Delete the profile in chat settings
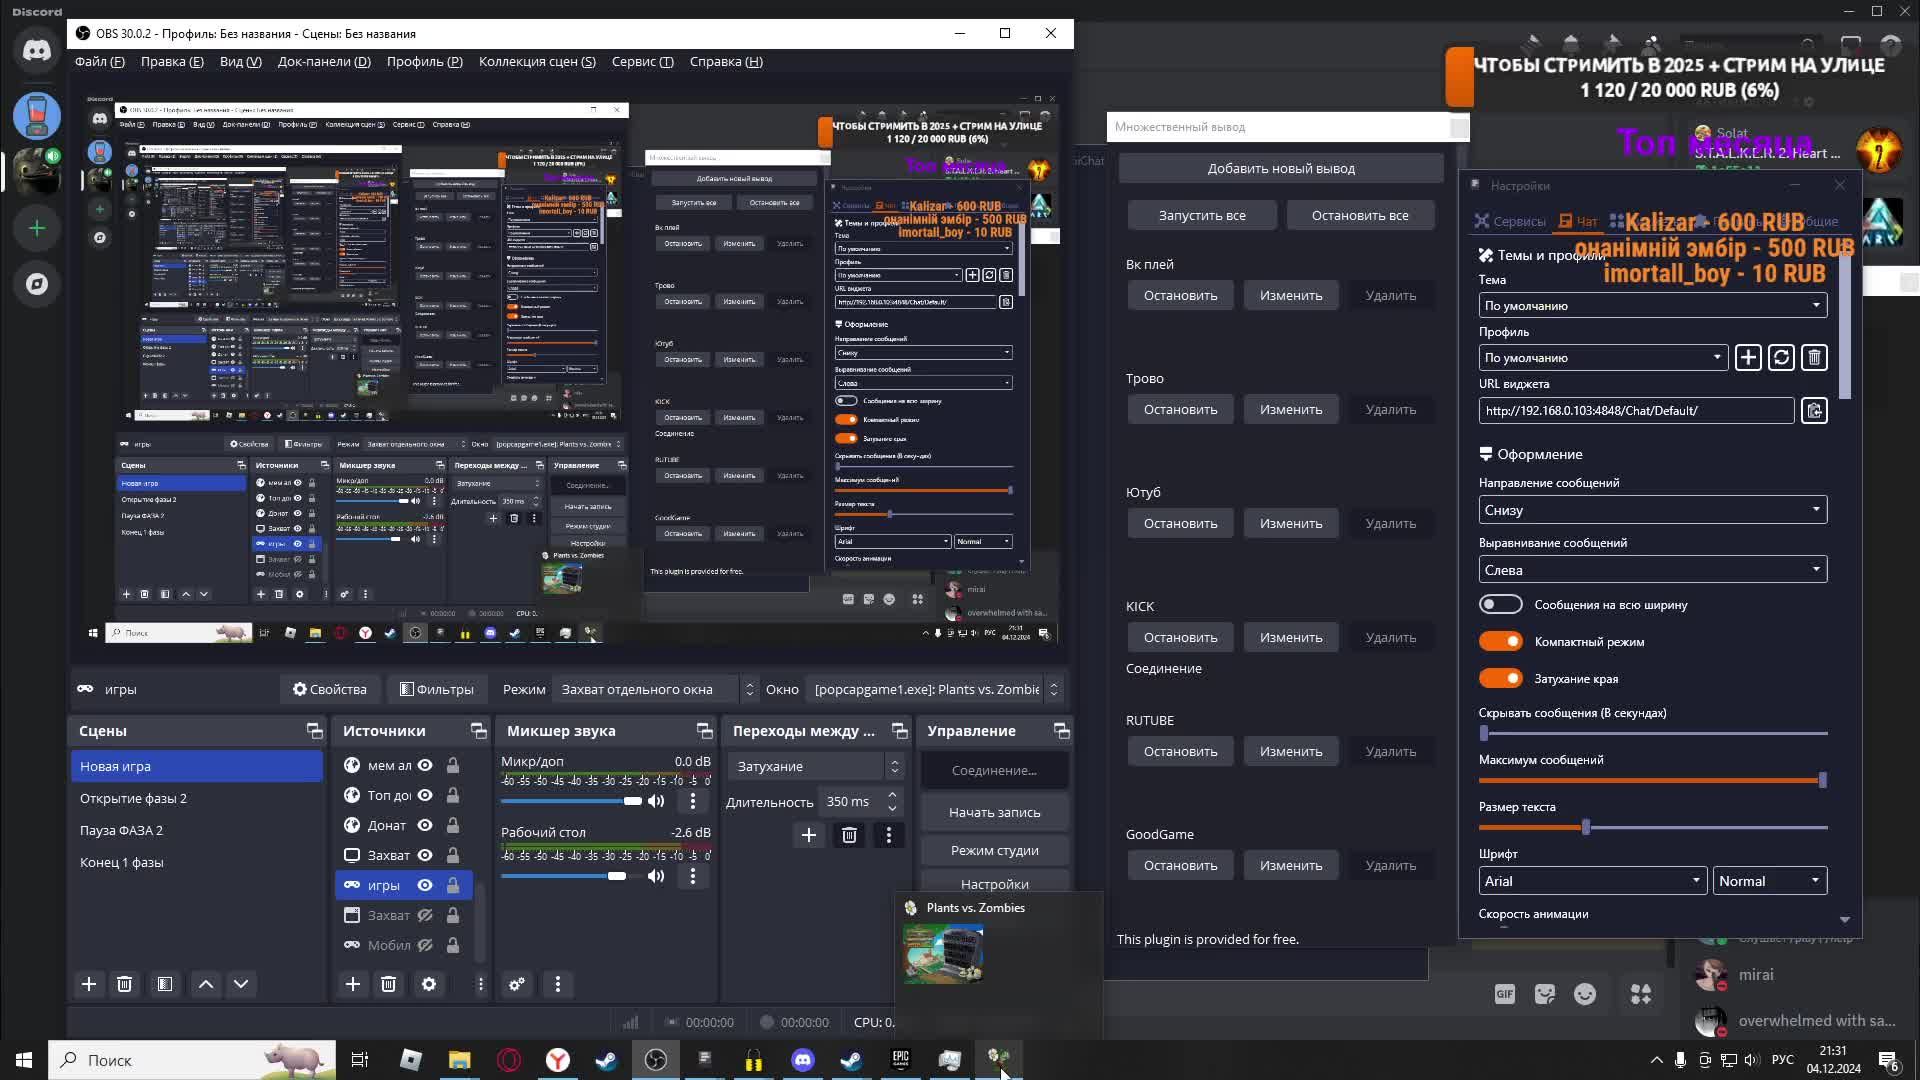This screenshot has height=1080, width=1920. 1815,358
